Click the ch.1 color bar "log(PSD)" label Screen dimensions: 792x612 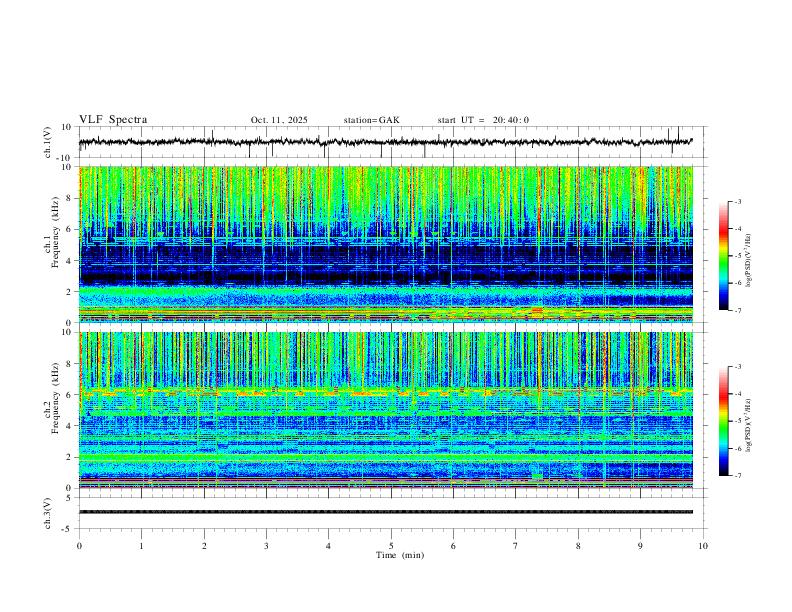pyautogui.click(x=748, y=261)
